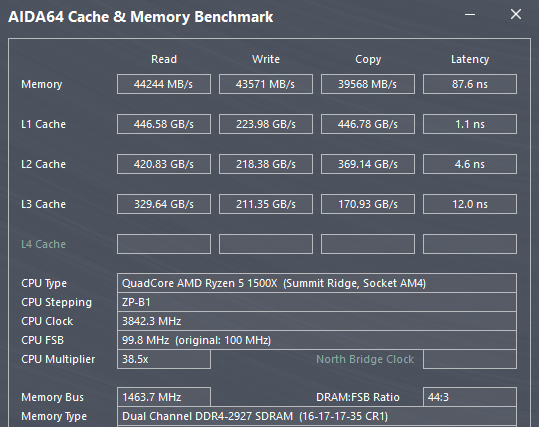This screenshot has height=427, width=539.
Task: Click the greyed L4 Cache label
Action: [x=43, y=244]
